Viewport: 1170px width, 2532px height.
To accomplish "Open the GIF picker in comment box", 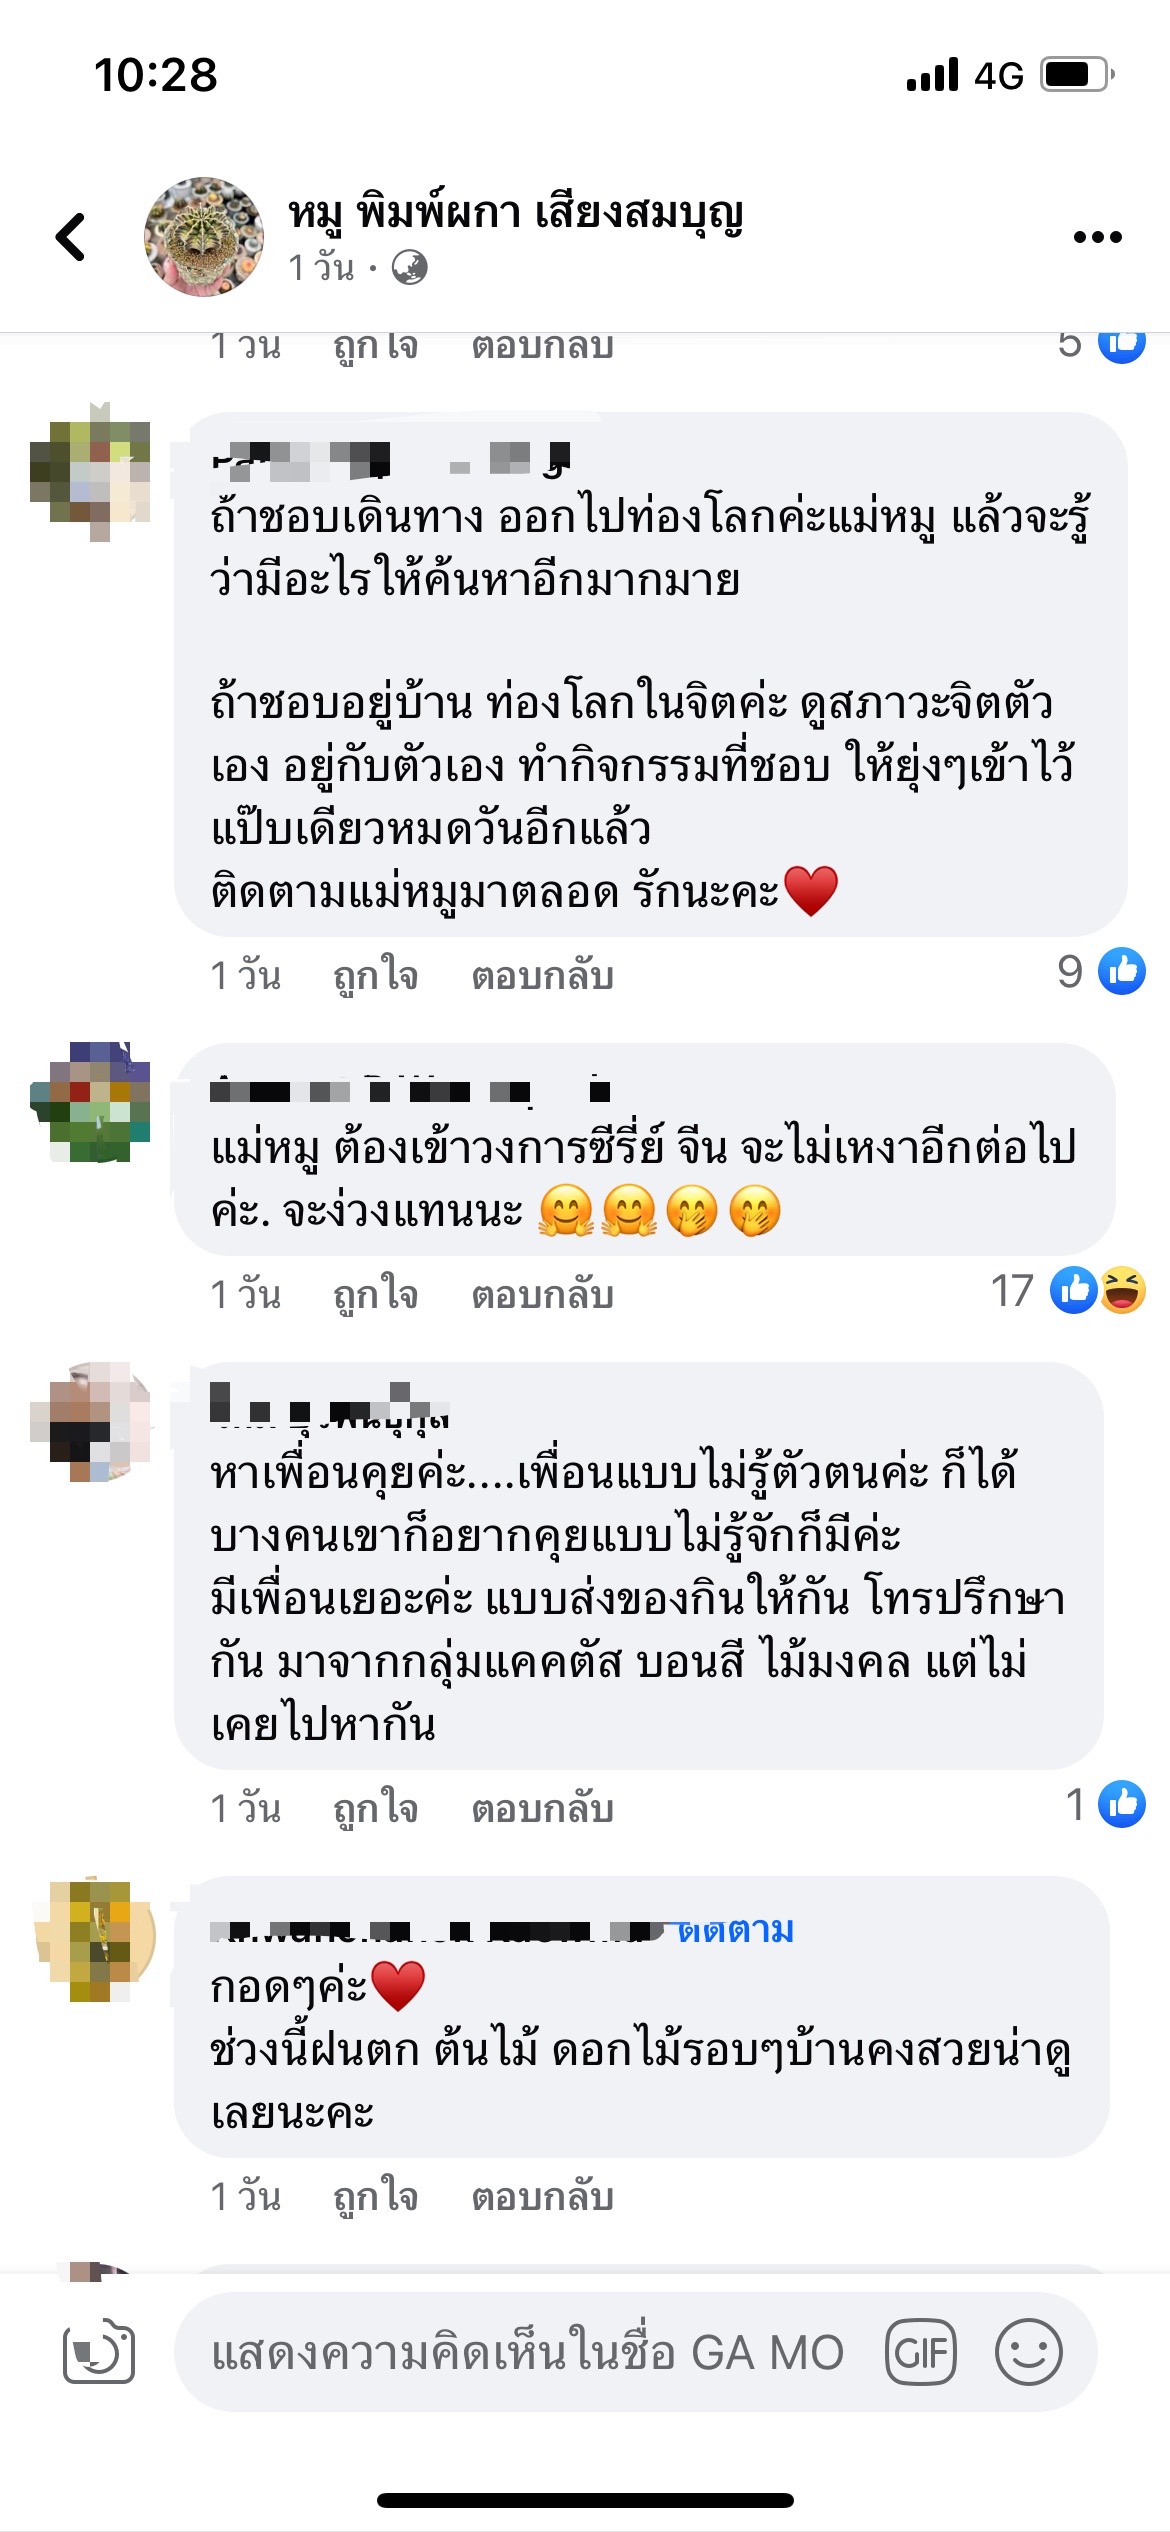I will coord(920,2352).
